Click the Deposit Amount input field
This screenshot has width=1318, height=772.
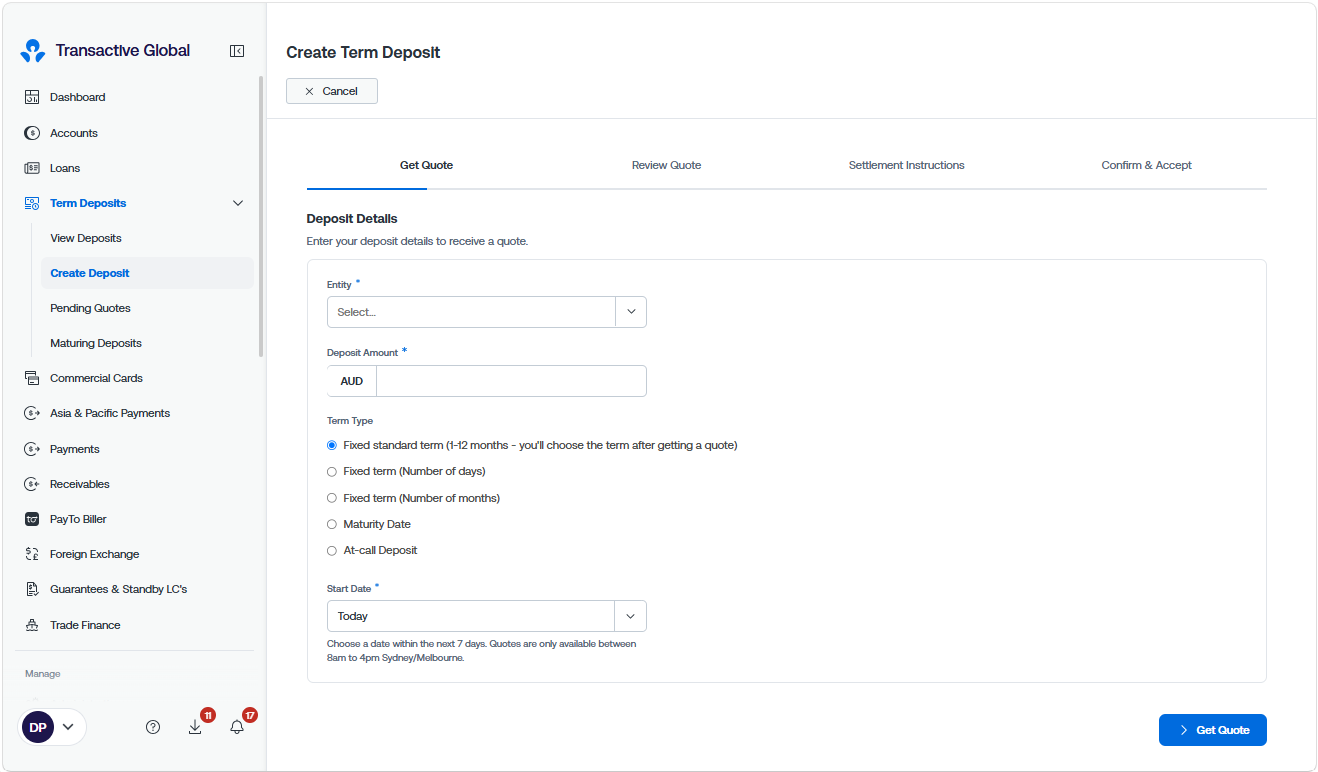511,381
